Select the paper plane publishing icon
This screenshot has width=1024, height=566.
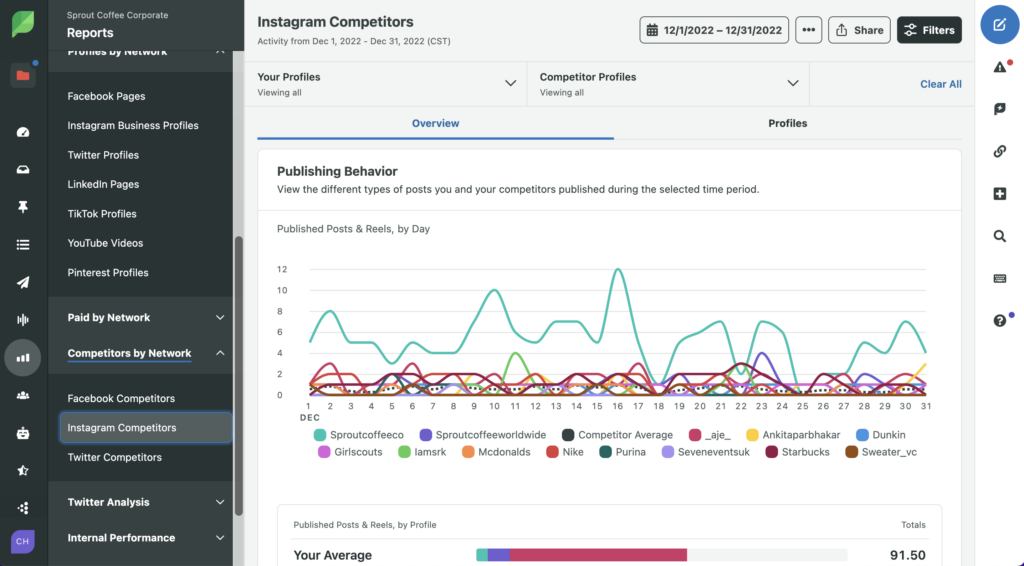click(23, 282)
